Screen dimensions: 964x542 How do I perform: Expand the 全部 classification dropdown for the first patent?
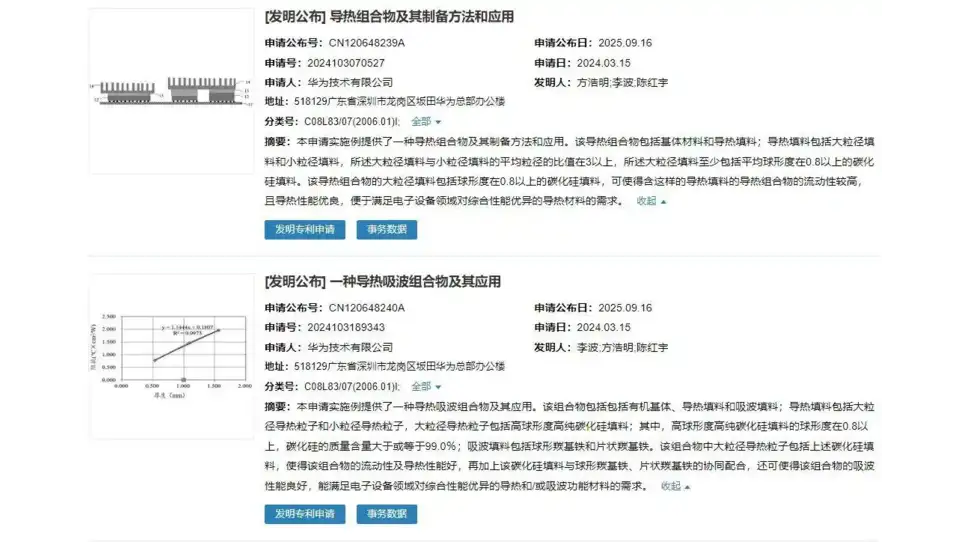pos(426,121)
